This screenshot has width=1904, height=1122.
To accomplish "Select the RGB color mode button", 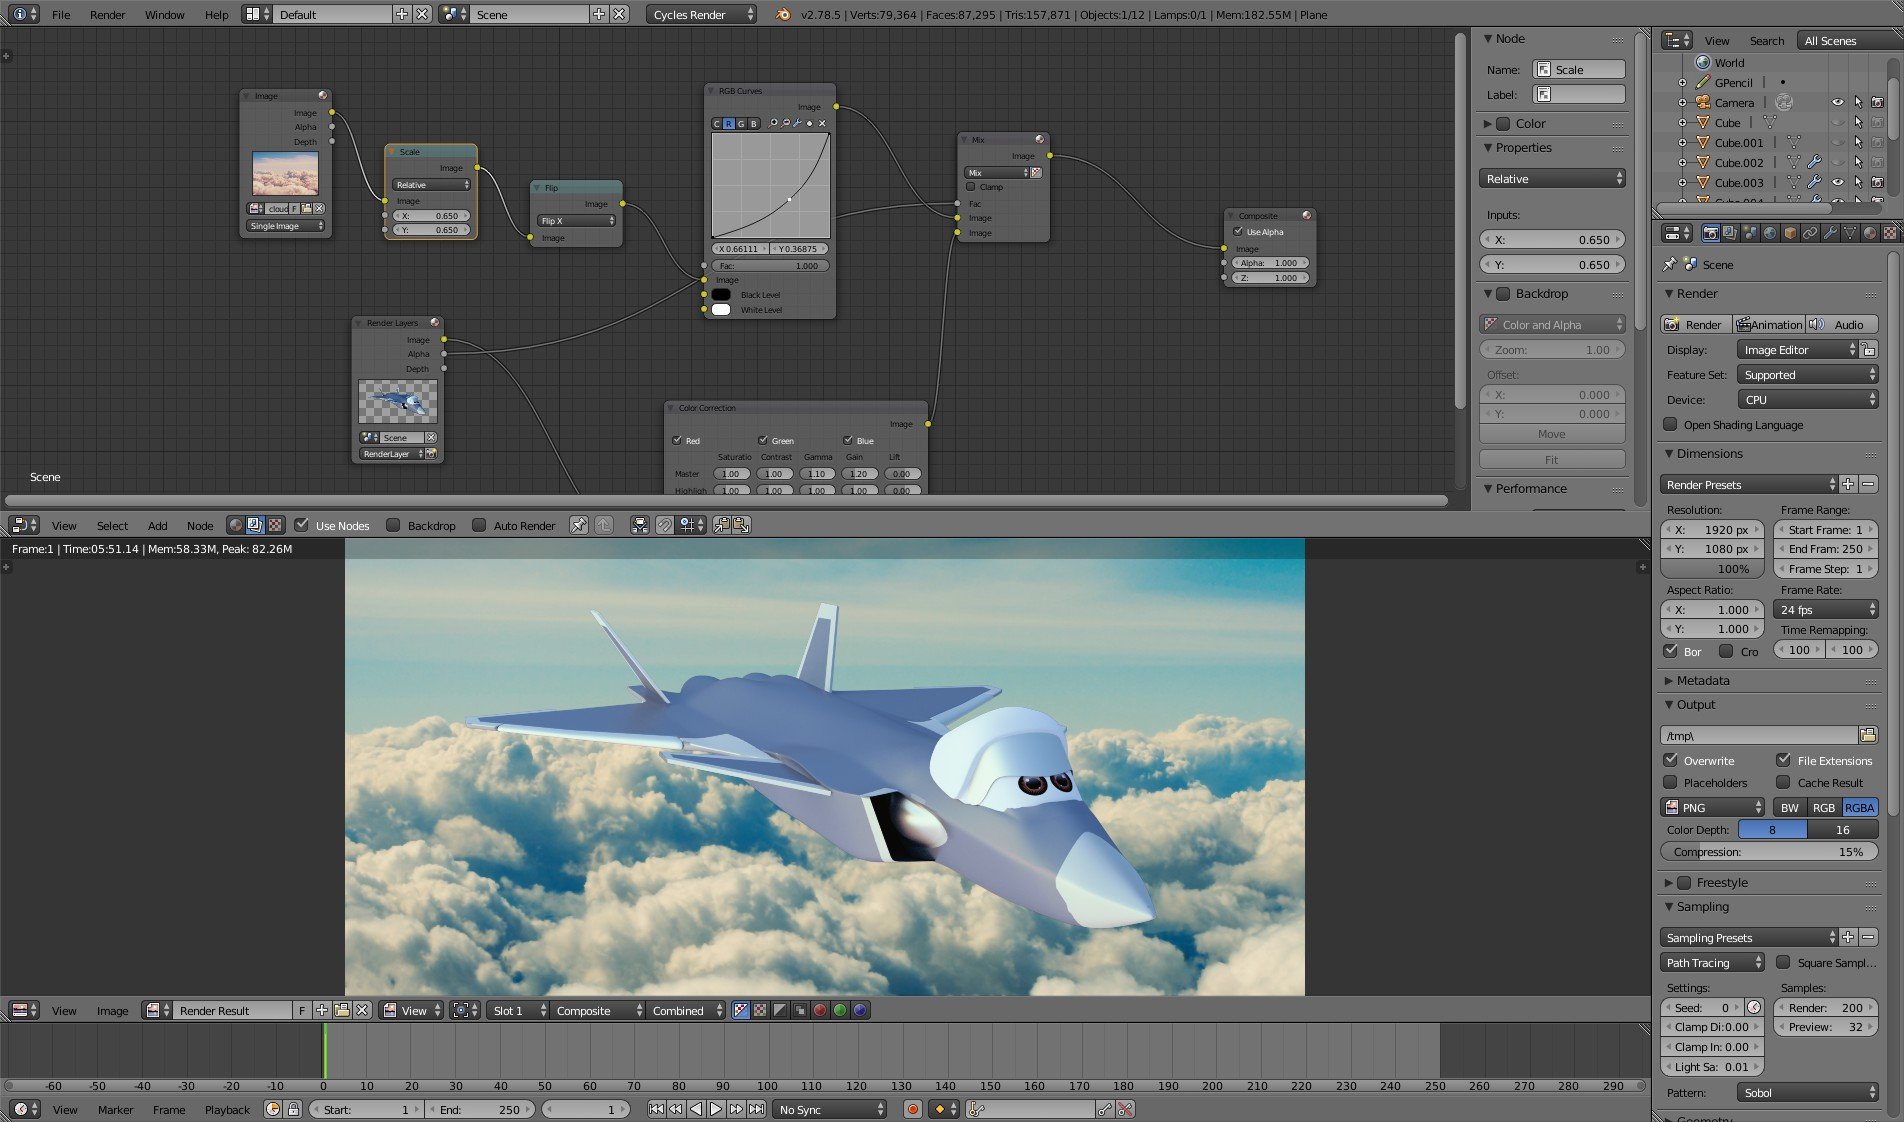I will tap(1824, 807).
